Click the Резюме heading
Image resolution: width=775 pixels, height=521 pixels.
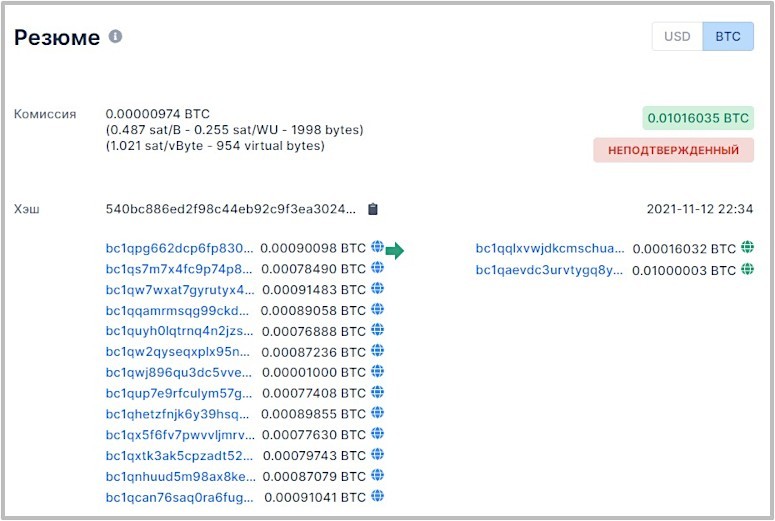tap(57, 38)
